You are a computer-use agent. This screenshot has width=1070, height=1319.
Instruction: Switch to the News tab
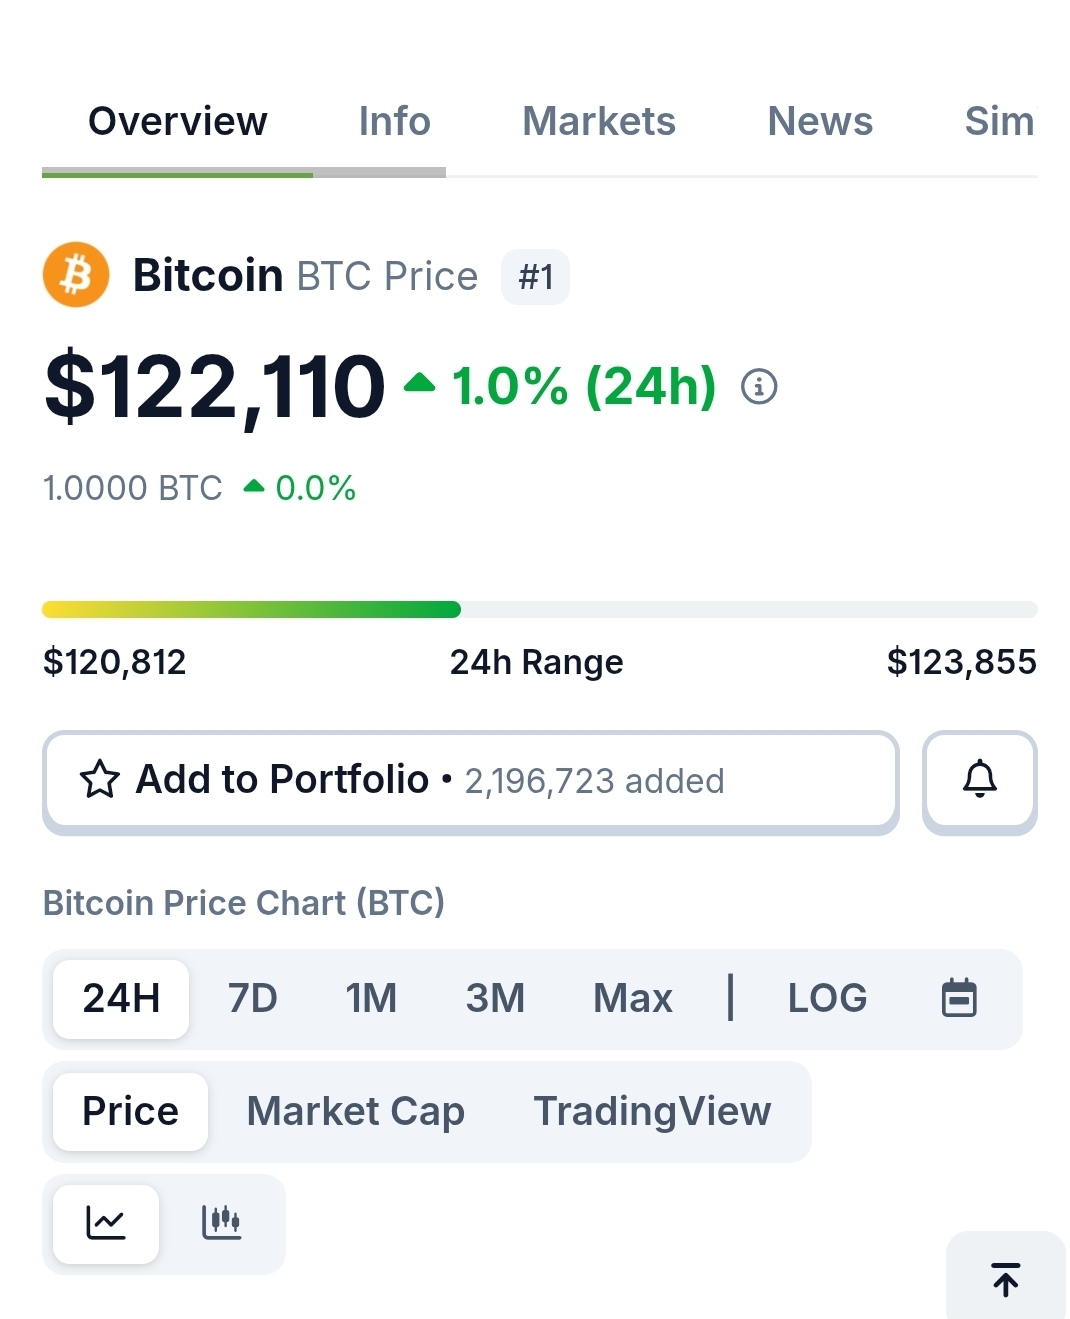819,122
